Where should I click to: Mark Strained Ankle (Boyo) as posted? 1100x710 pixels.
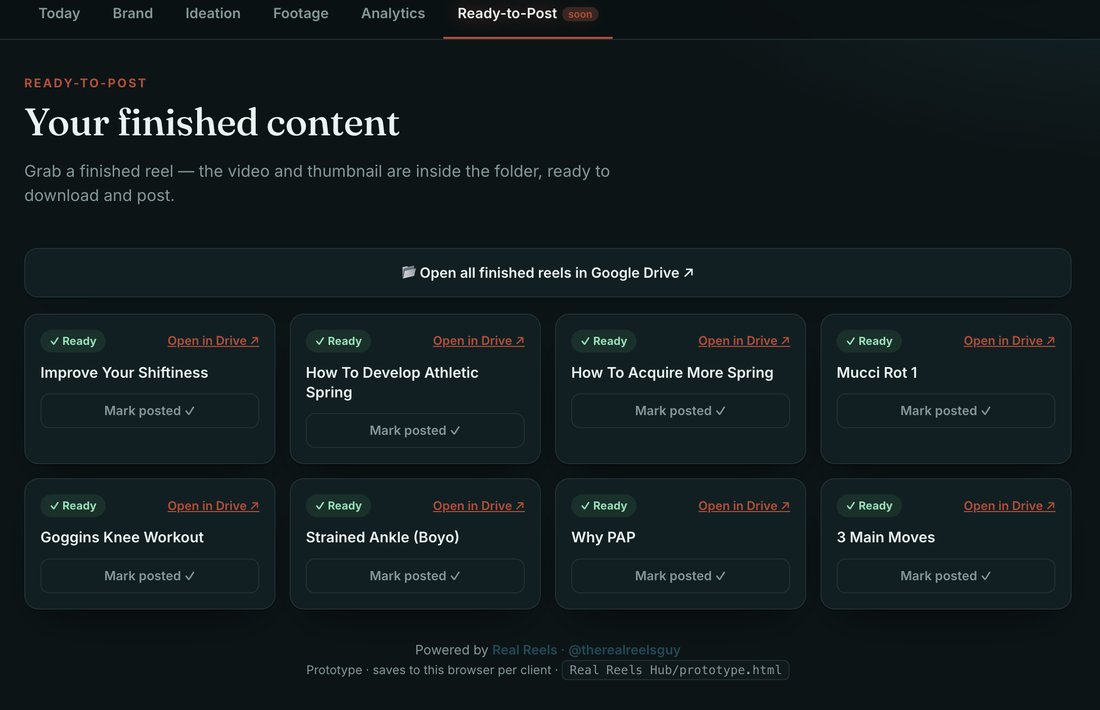(415, 576)
